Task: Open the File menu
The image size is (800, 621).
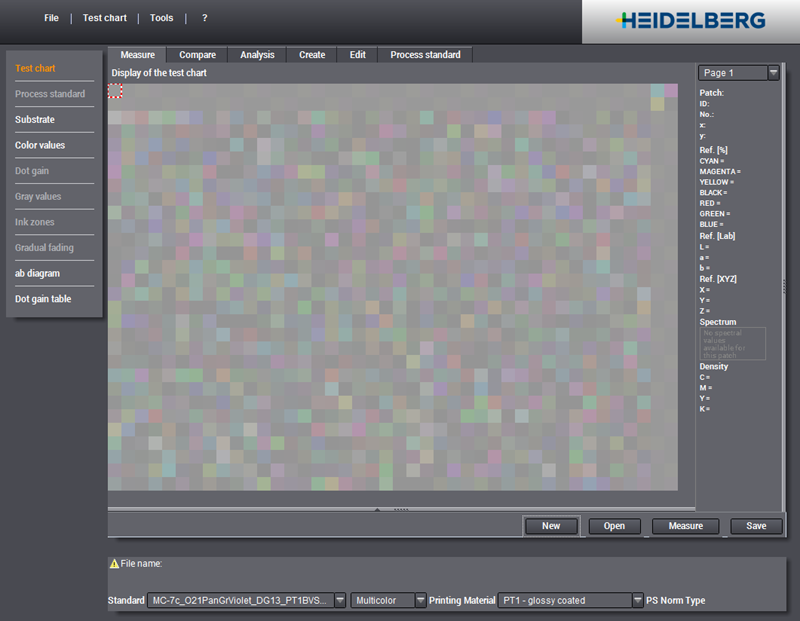Action: tap(50, 17)
